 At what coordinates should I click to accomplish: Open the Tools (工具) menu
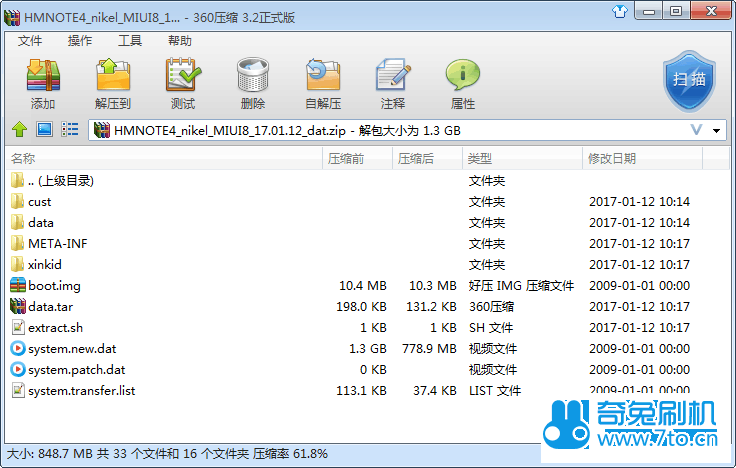(x=130, y=41)
